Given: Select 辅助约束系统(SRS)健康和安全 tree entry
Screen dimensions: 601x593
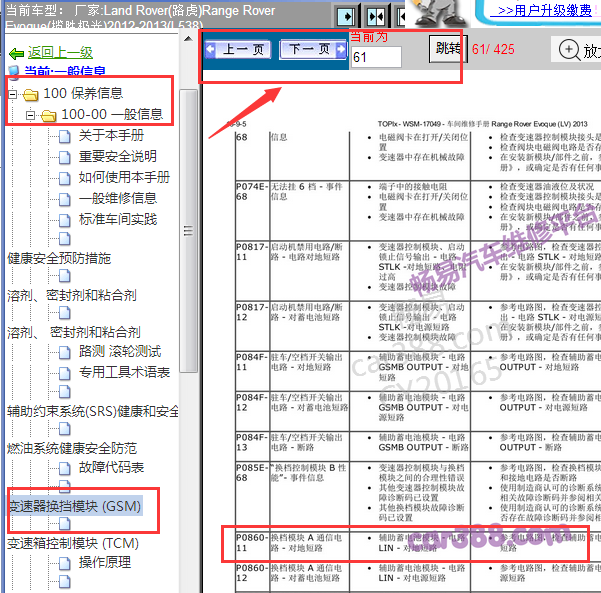Looking at the screenshot, I should (93, 412).
